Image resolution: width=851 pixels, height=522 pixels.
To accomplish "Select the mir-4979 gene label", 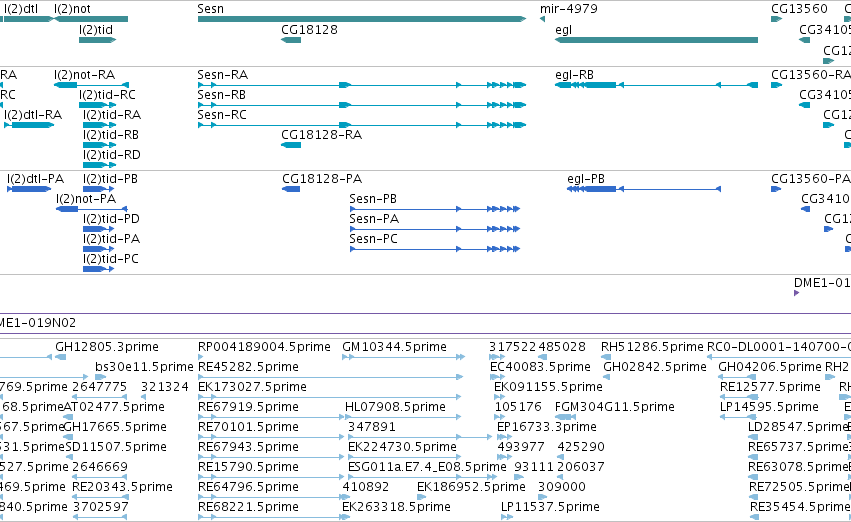I will tap(568, 9).
